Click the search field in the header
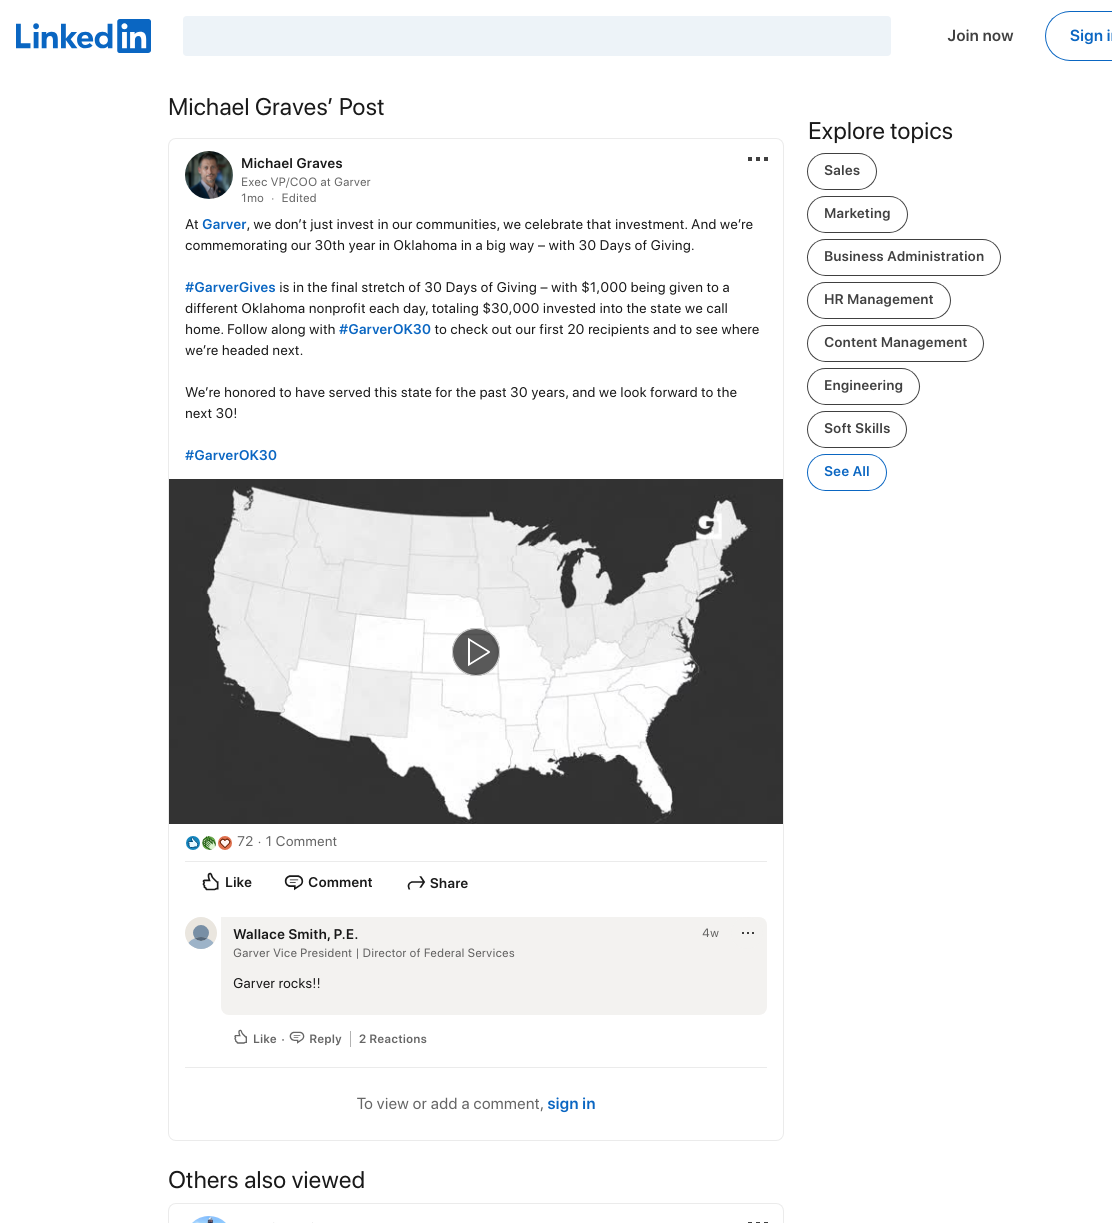Screen dimensions: 1112x1223 pos(537,36)
